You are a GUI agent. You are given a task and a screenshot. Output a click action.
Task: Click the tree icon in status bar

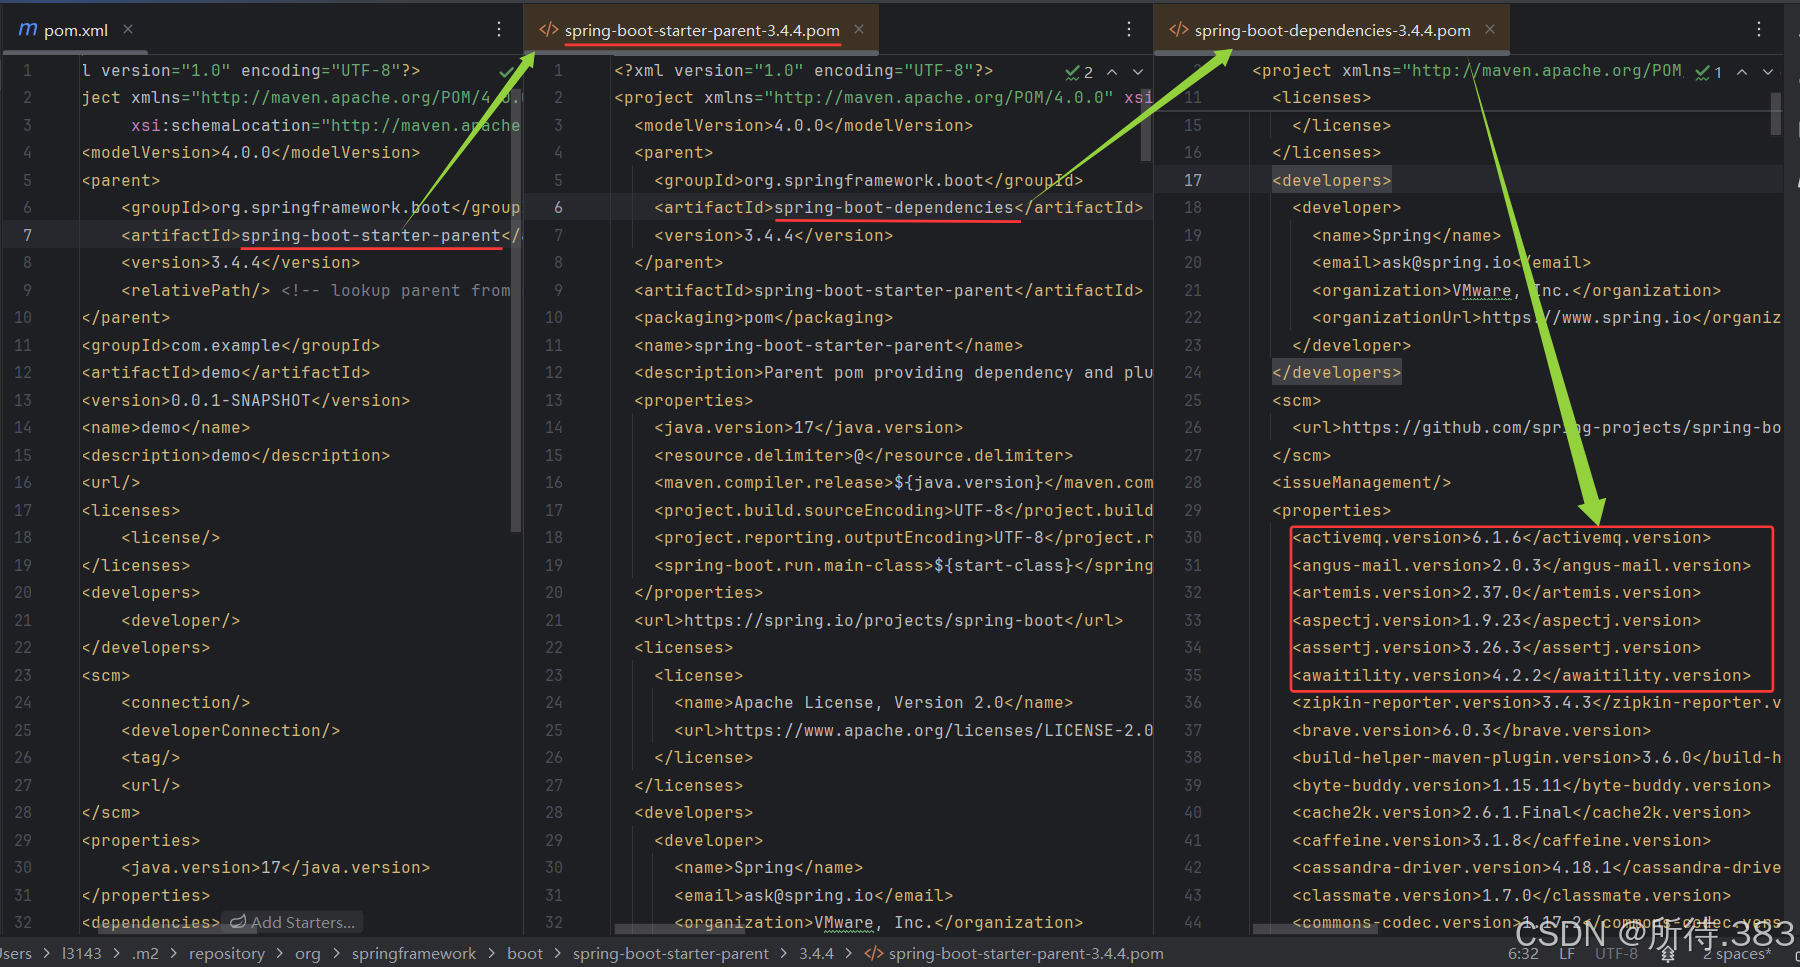(1667, 954)
